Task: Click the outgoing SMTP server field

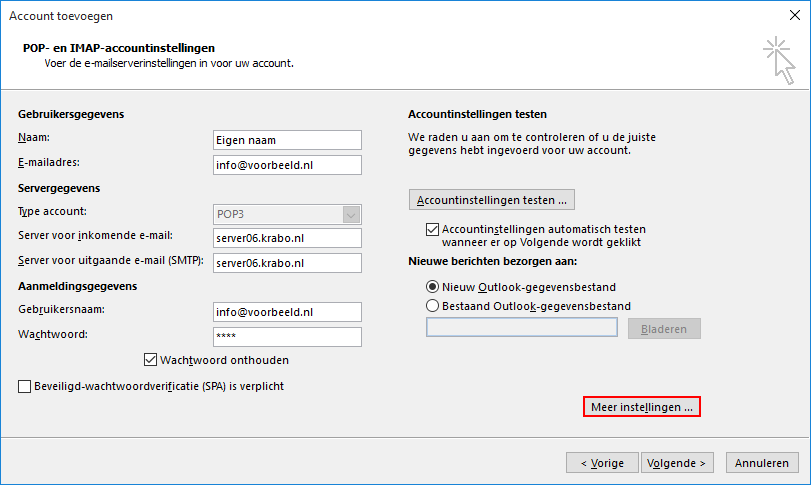Action: pos(287,263)
